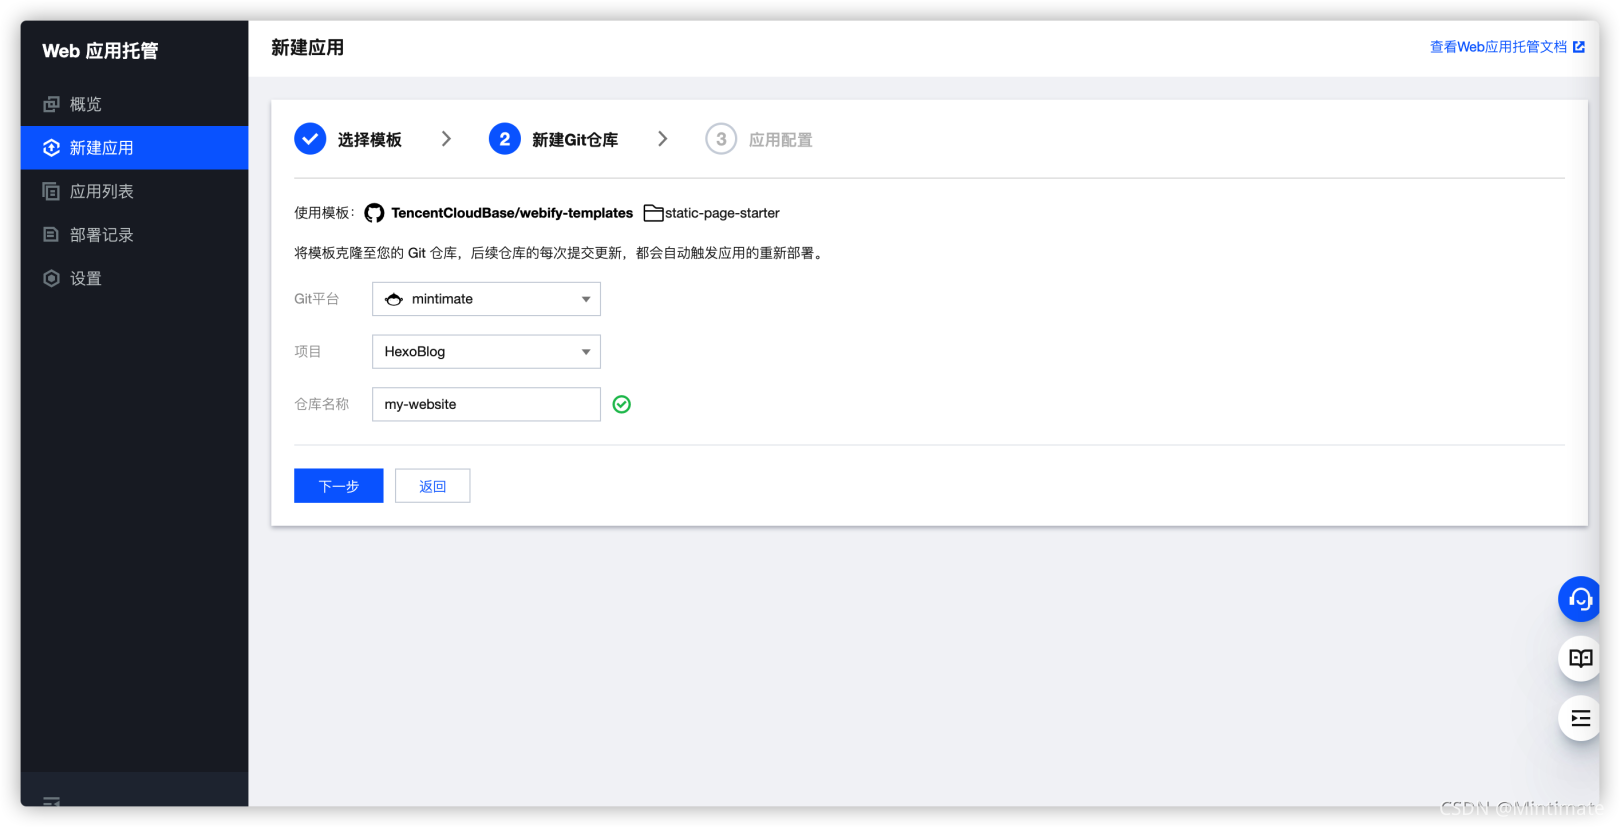
Task: Click the GitHub logo next to the template name
Action: (374, 213)
